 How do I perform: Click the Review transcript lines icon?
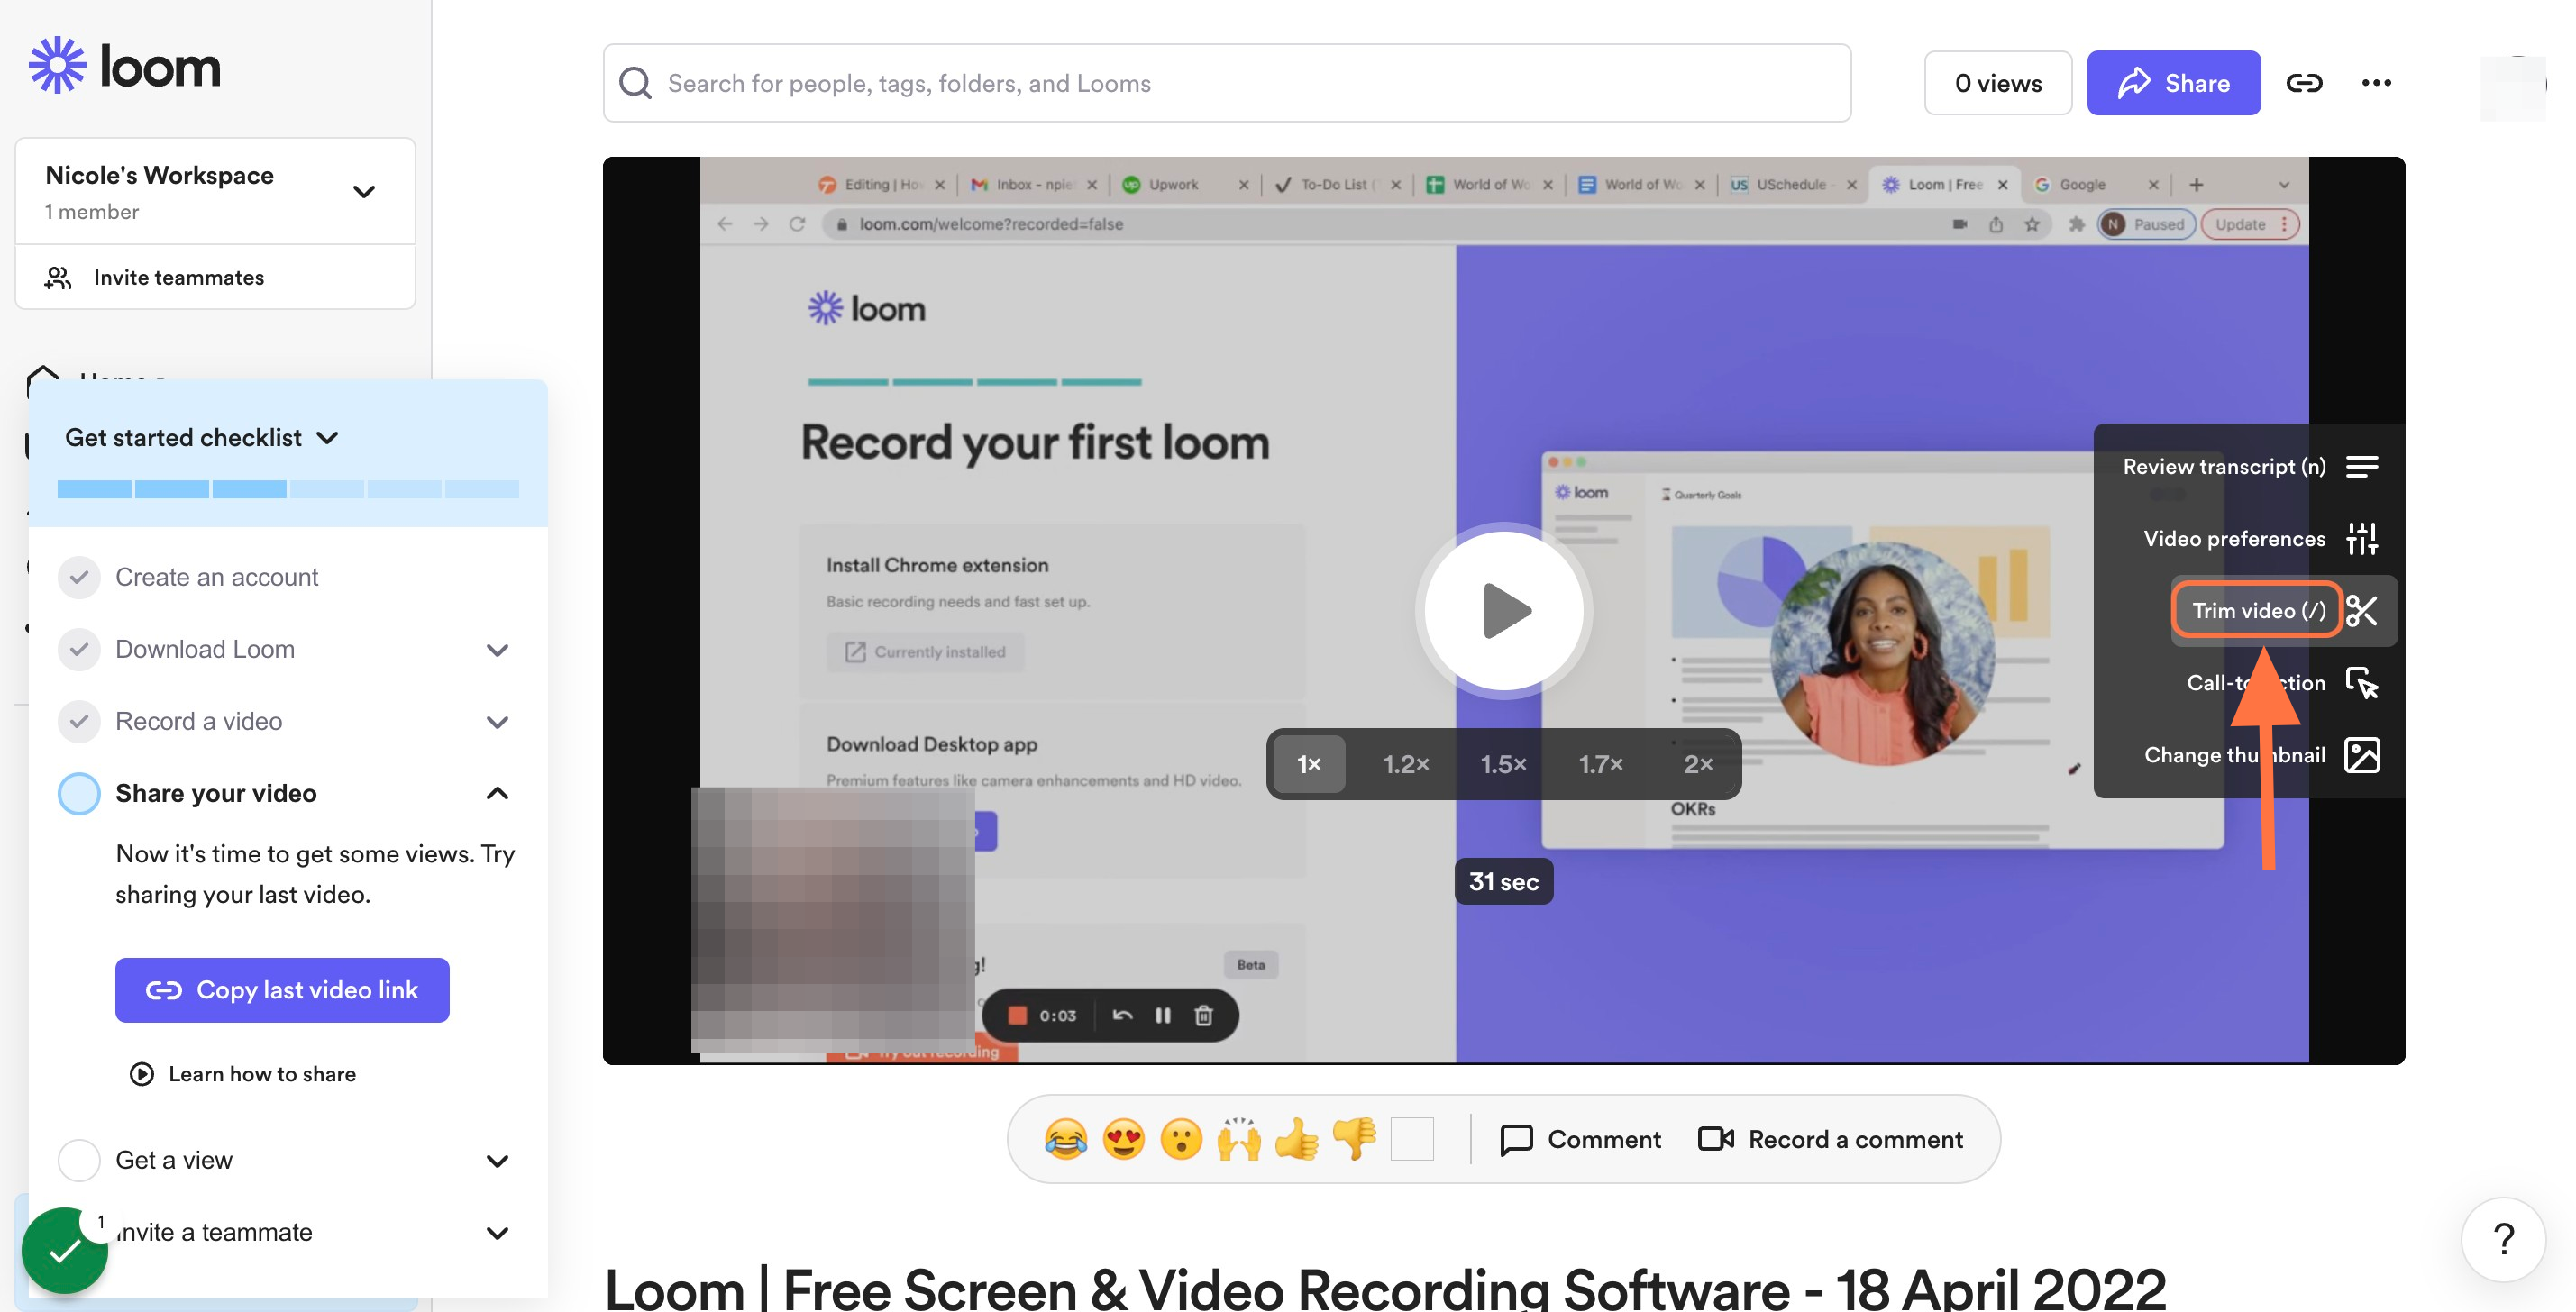2362,467
